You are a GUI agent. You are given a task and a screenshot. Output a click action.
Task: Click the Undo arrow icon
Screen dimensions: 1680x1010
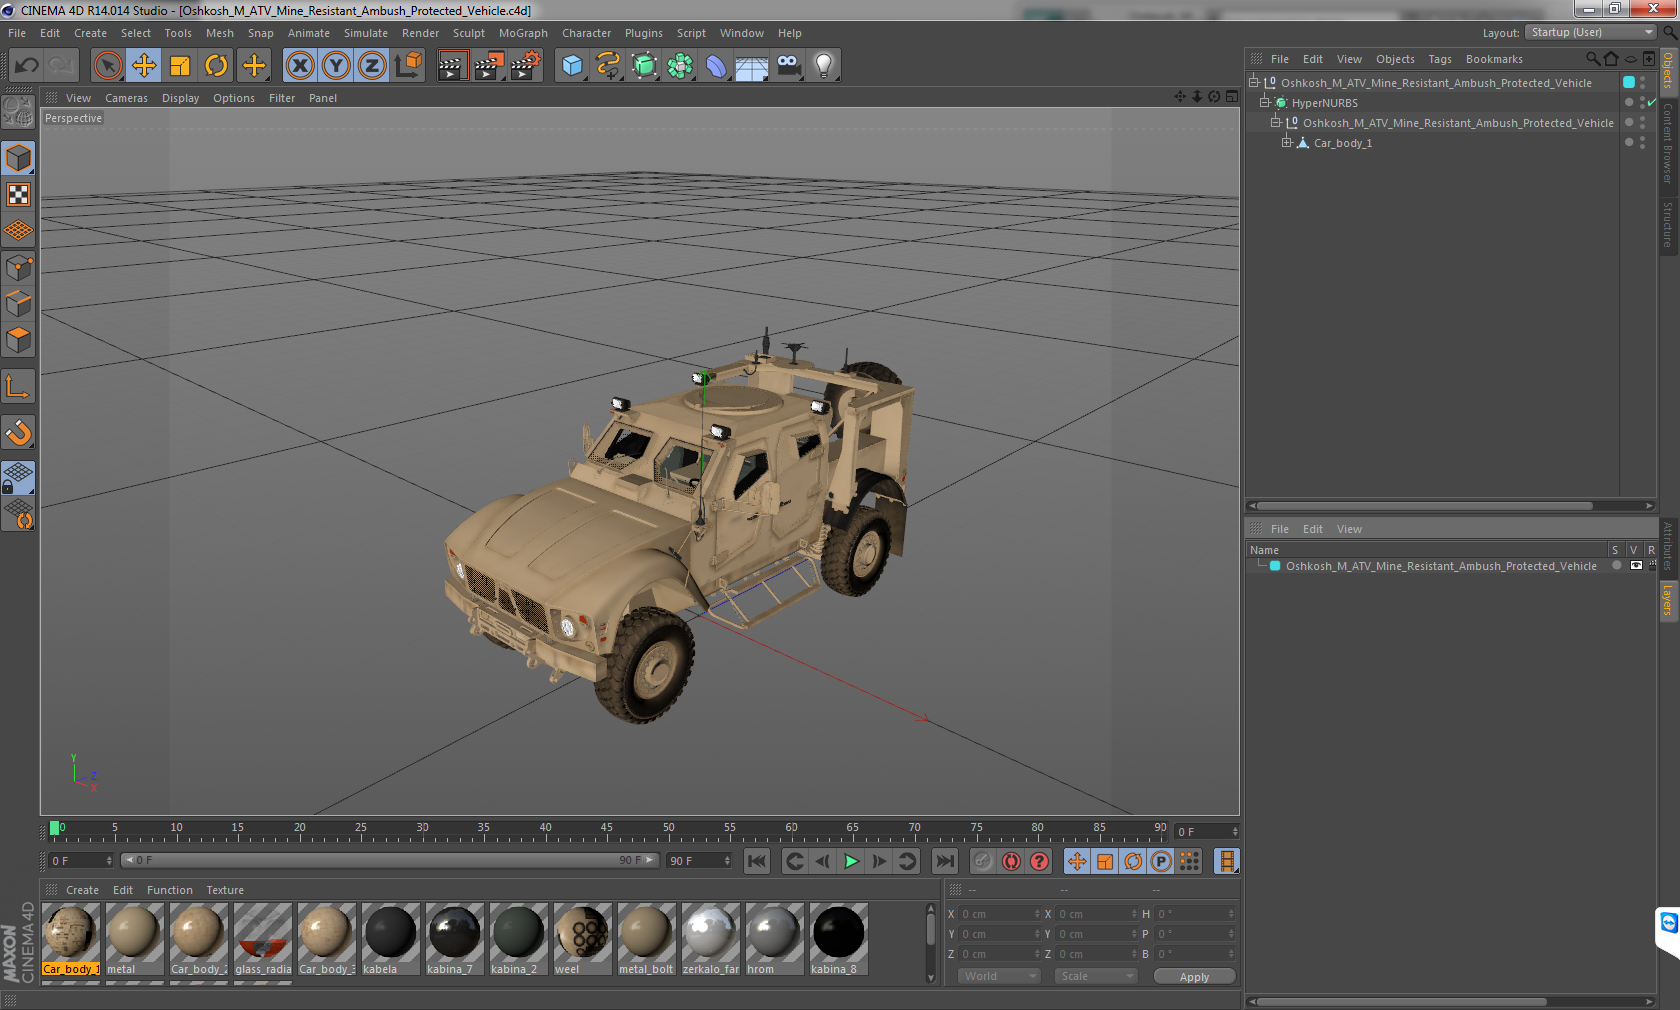[x=27, y=66]
